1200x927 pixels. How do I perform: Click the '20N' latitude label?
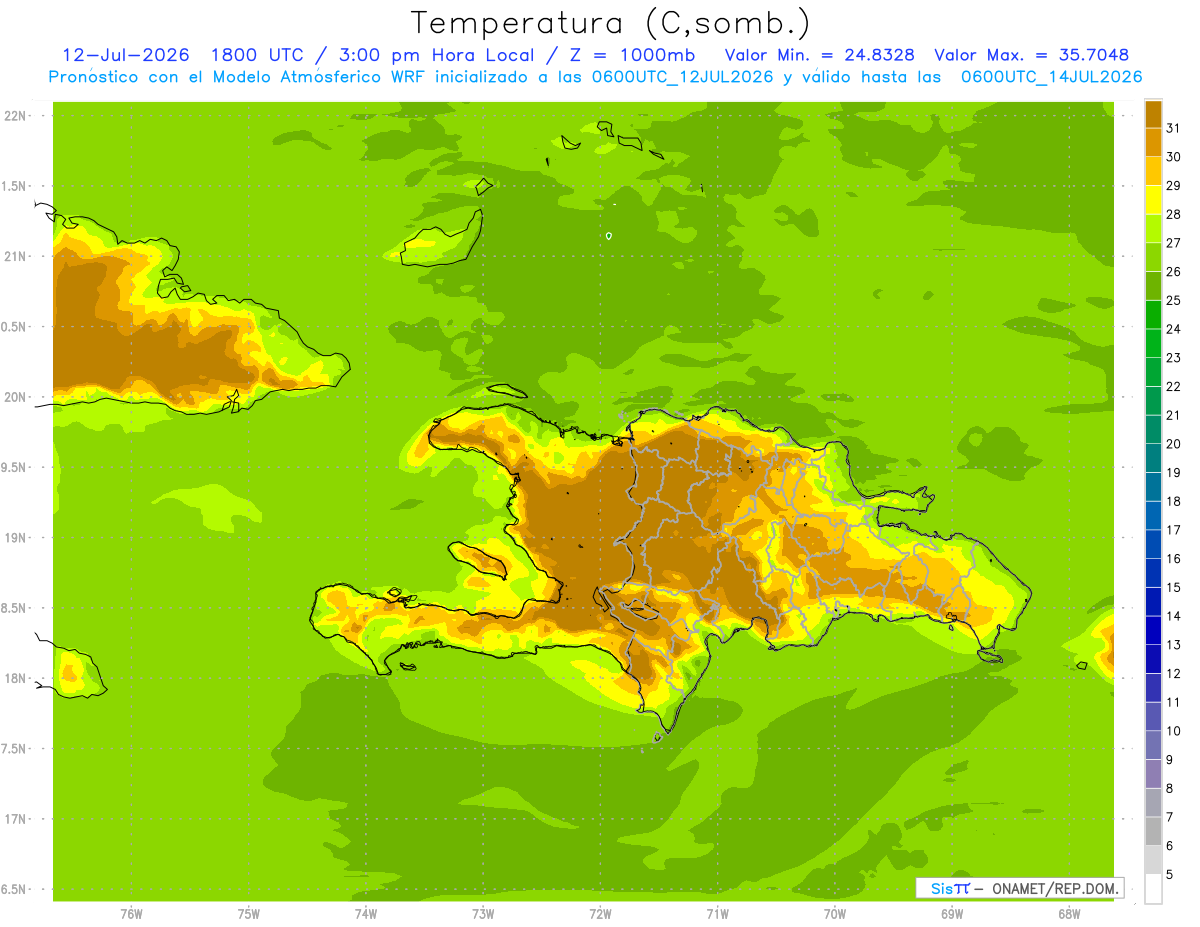point(16,397)
